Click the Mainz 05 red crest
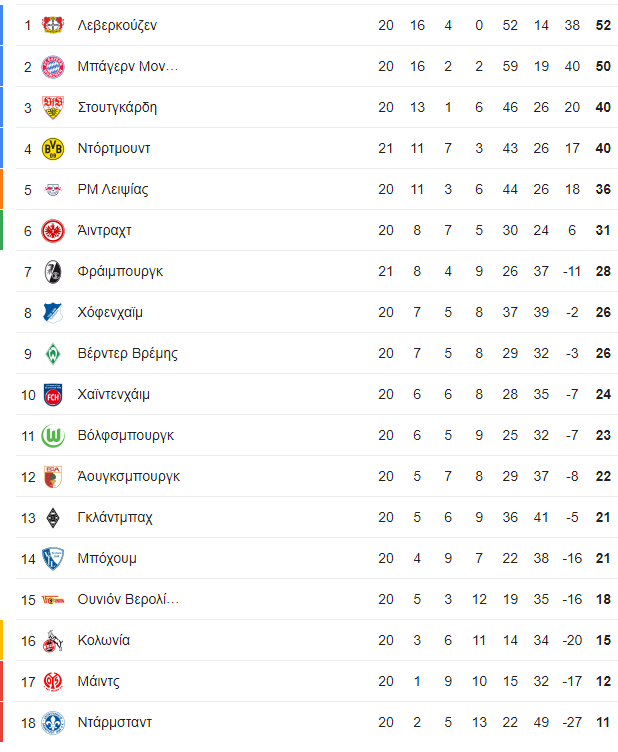Image resolution: width=618 pixels, height=752 pixels. [x=53, y=682]
